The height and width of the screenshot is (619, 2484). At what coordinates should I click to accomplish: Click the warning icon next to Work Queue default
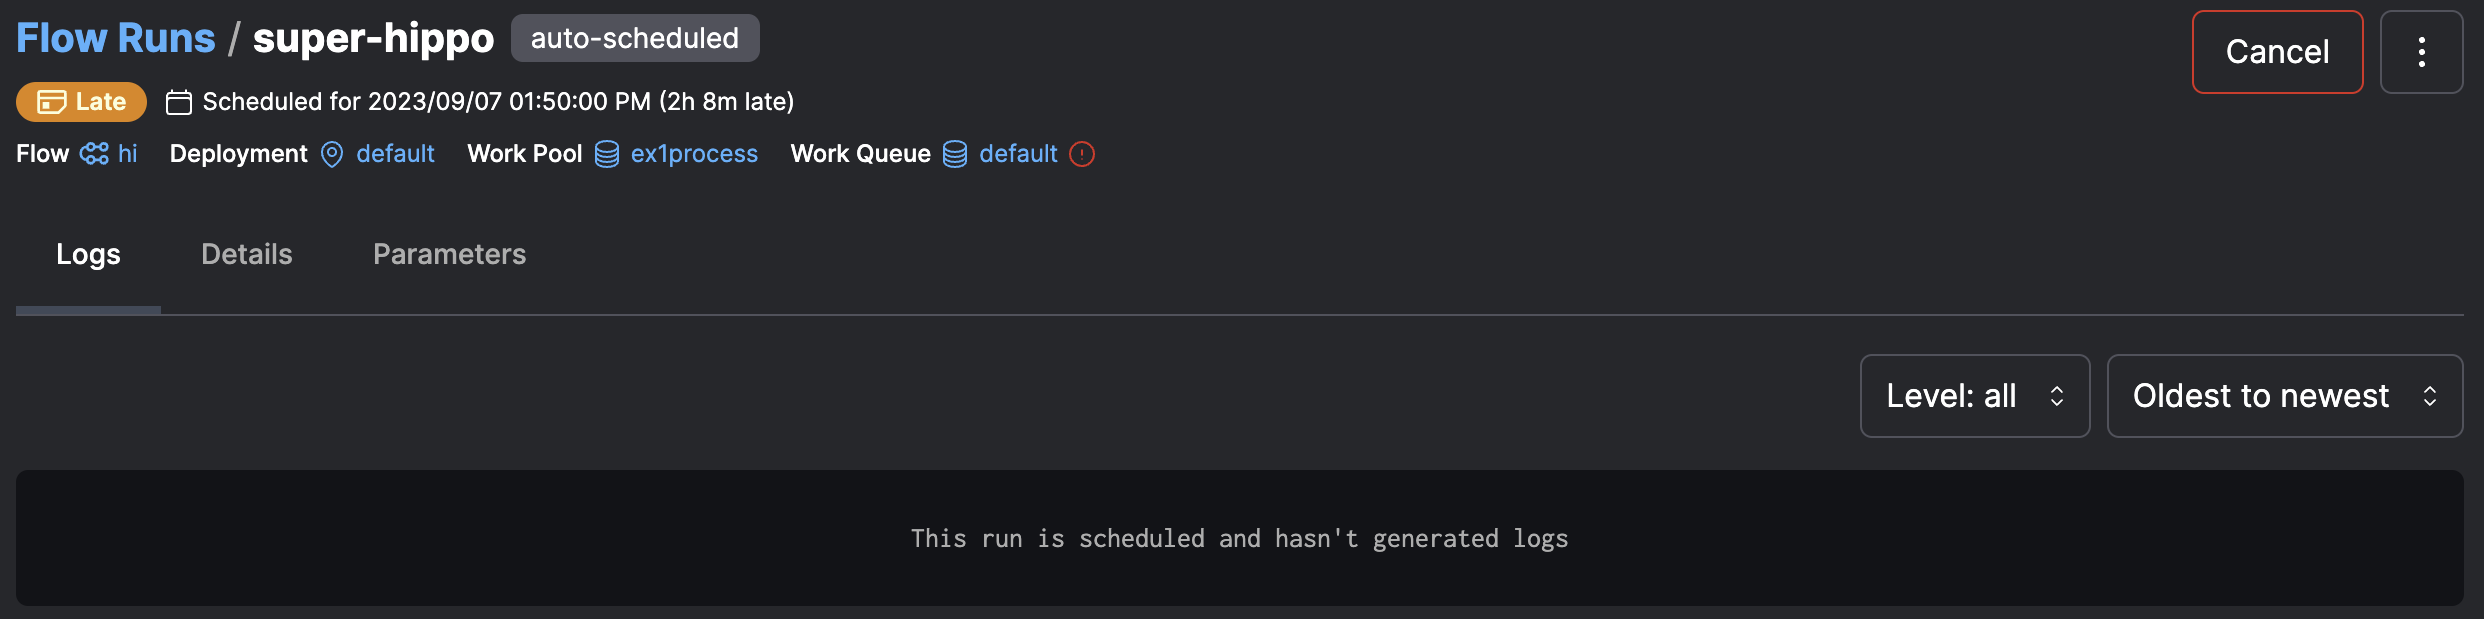[1082, 154]
